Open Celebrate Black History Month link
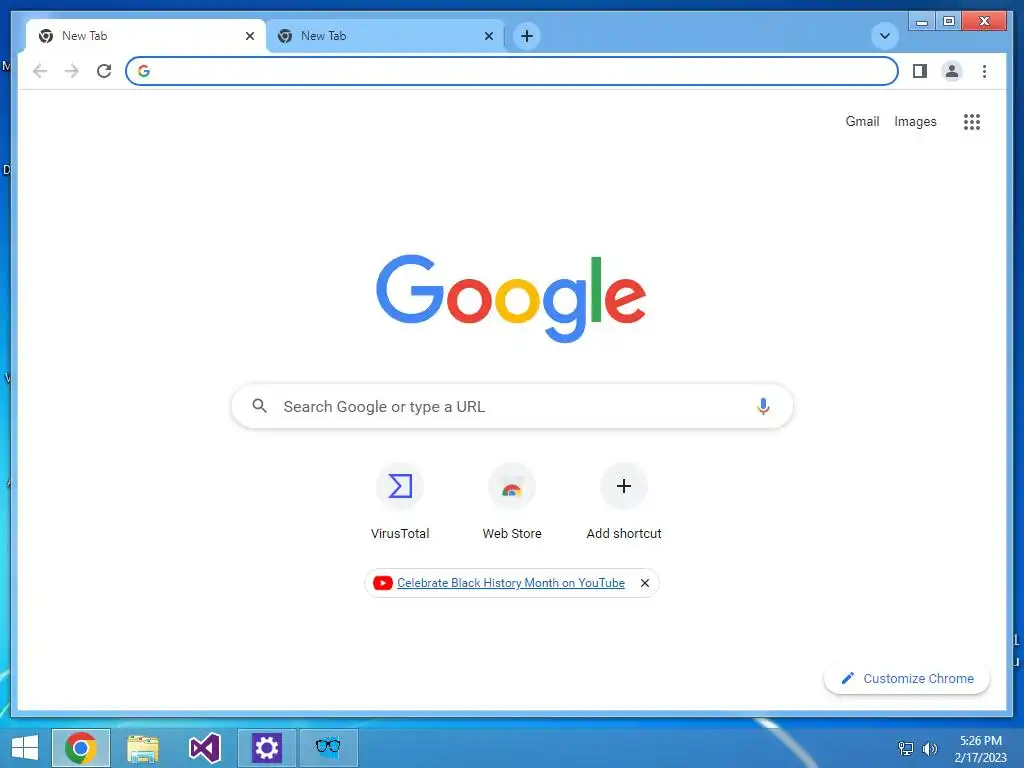Screen dimensions: 1024x768 point(511,583)
